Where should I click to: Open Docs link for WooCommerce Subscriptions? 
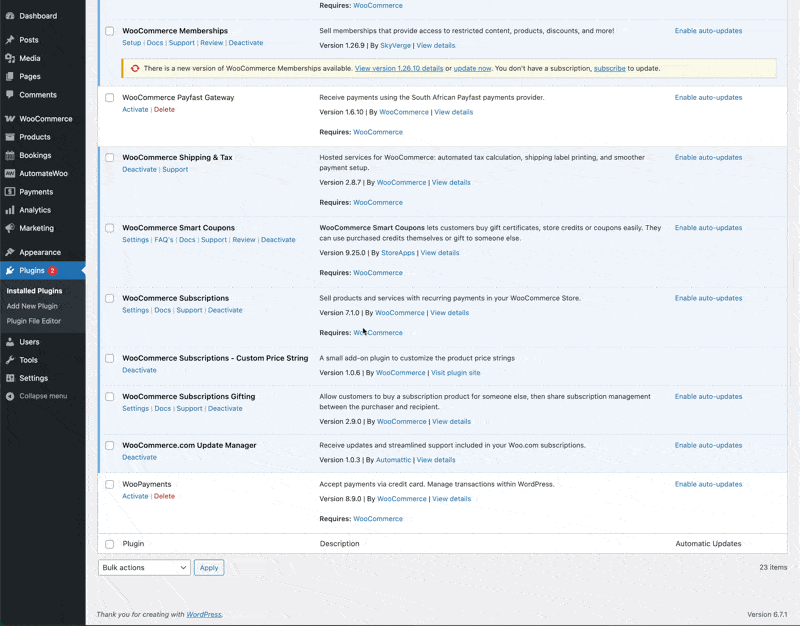point(163,310)
